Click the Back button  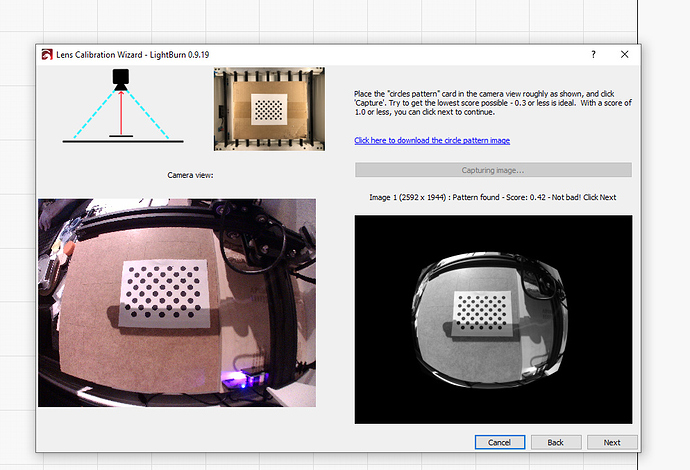pyautogui.click(x=556, y=442)
